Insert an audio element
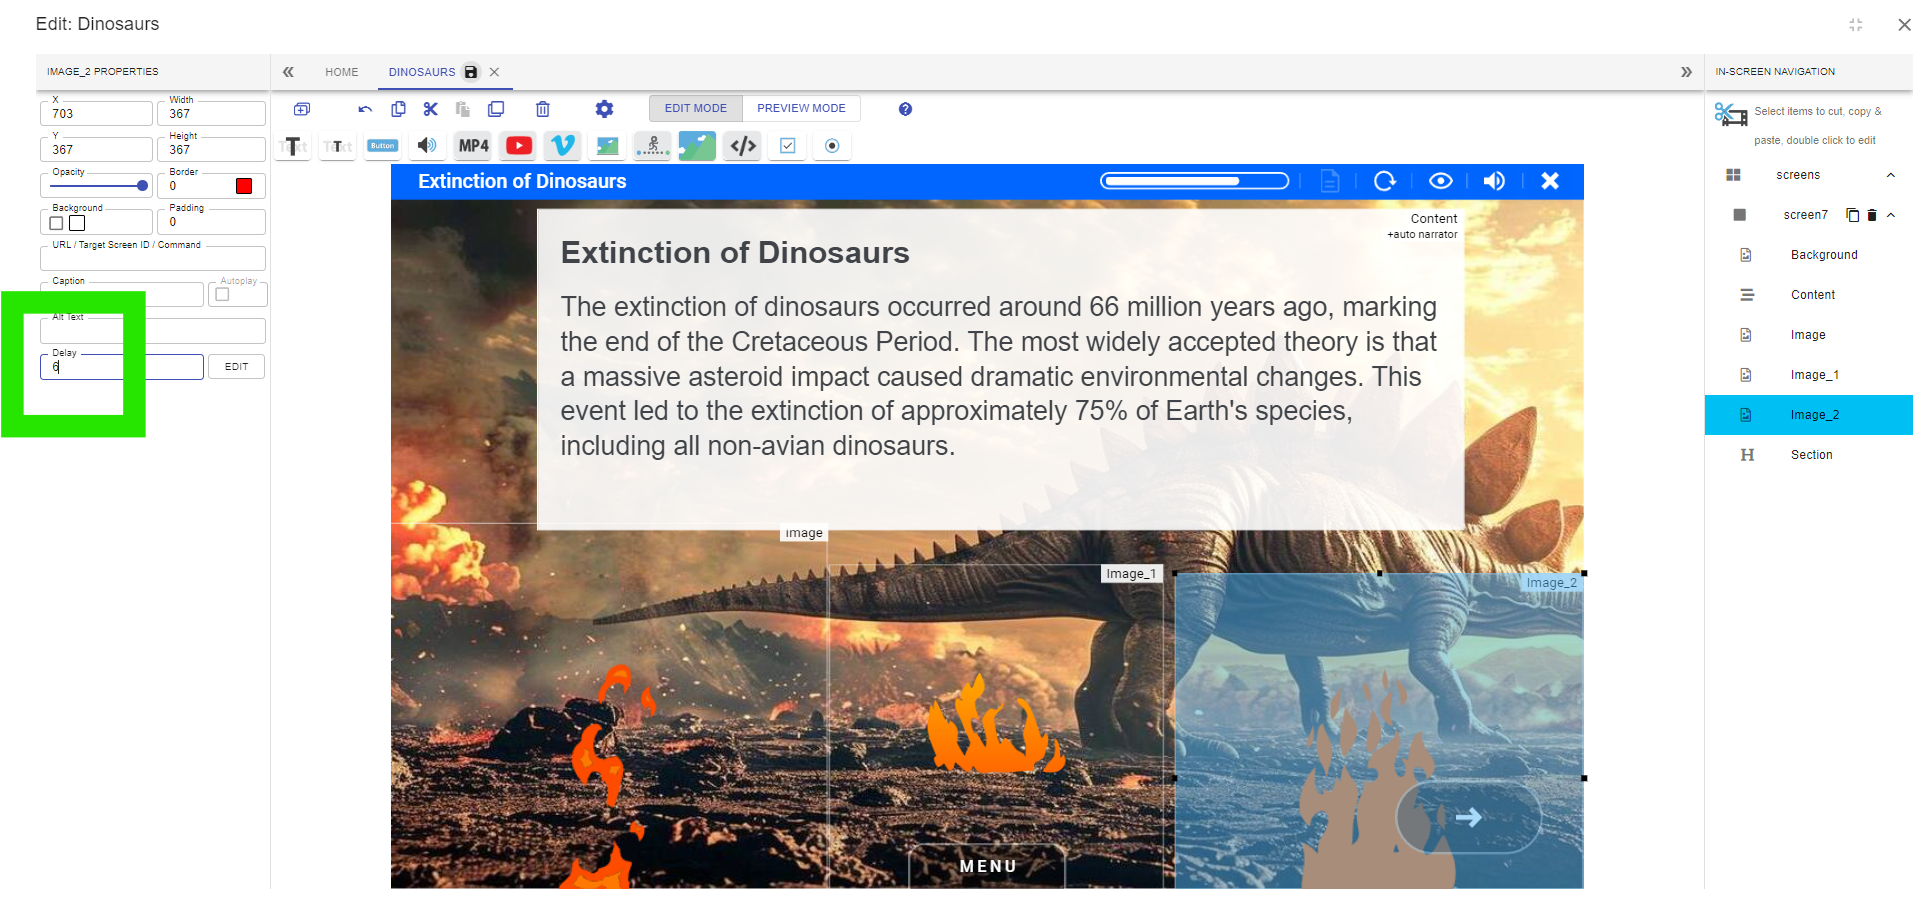This screenshot has height=897, width=1921. tap(427, 146)
